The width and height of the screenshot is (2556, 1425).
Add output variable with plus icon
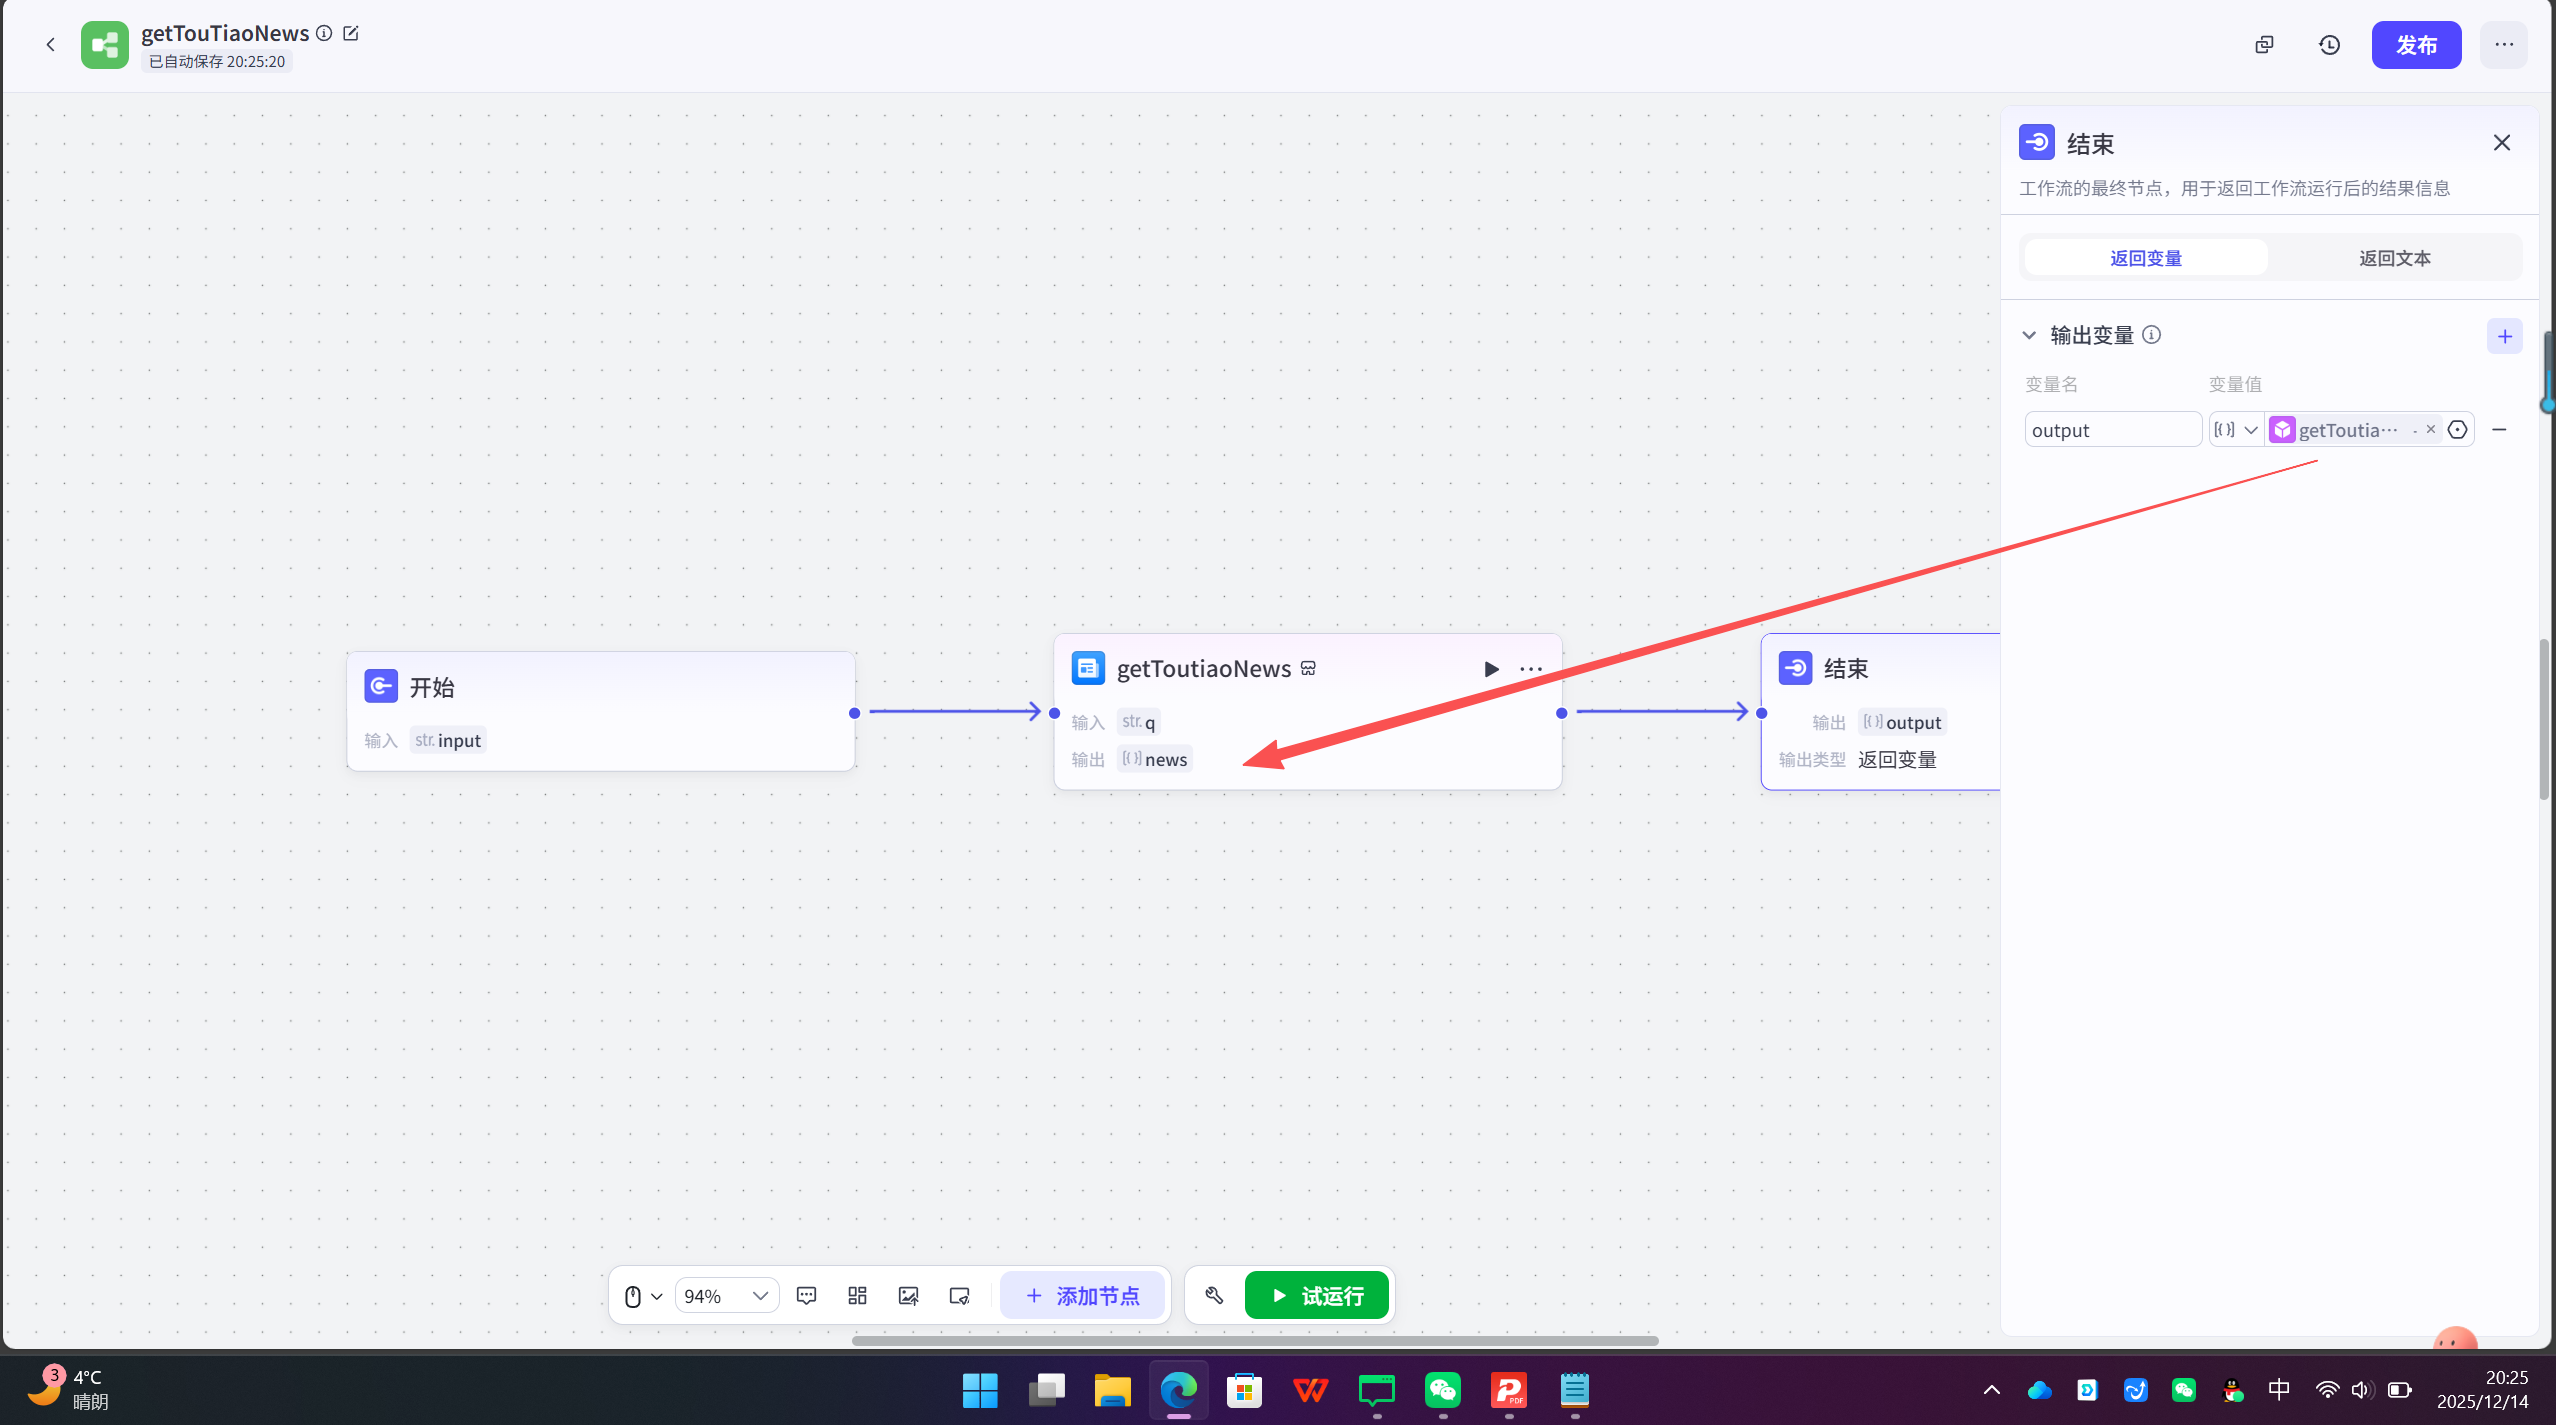pyautogui.click(x=2504, y=336)
